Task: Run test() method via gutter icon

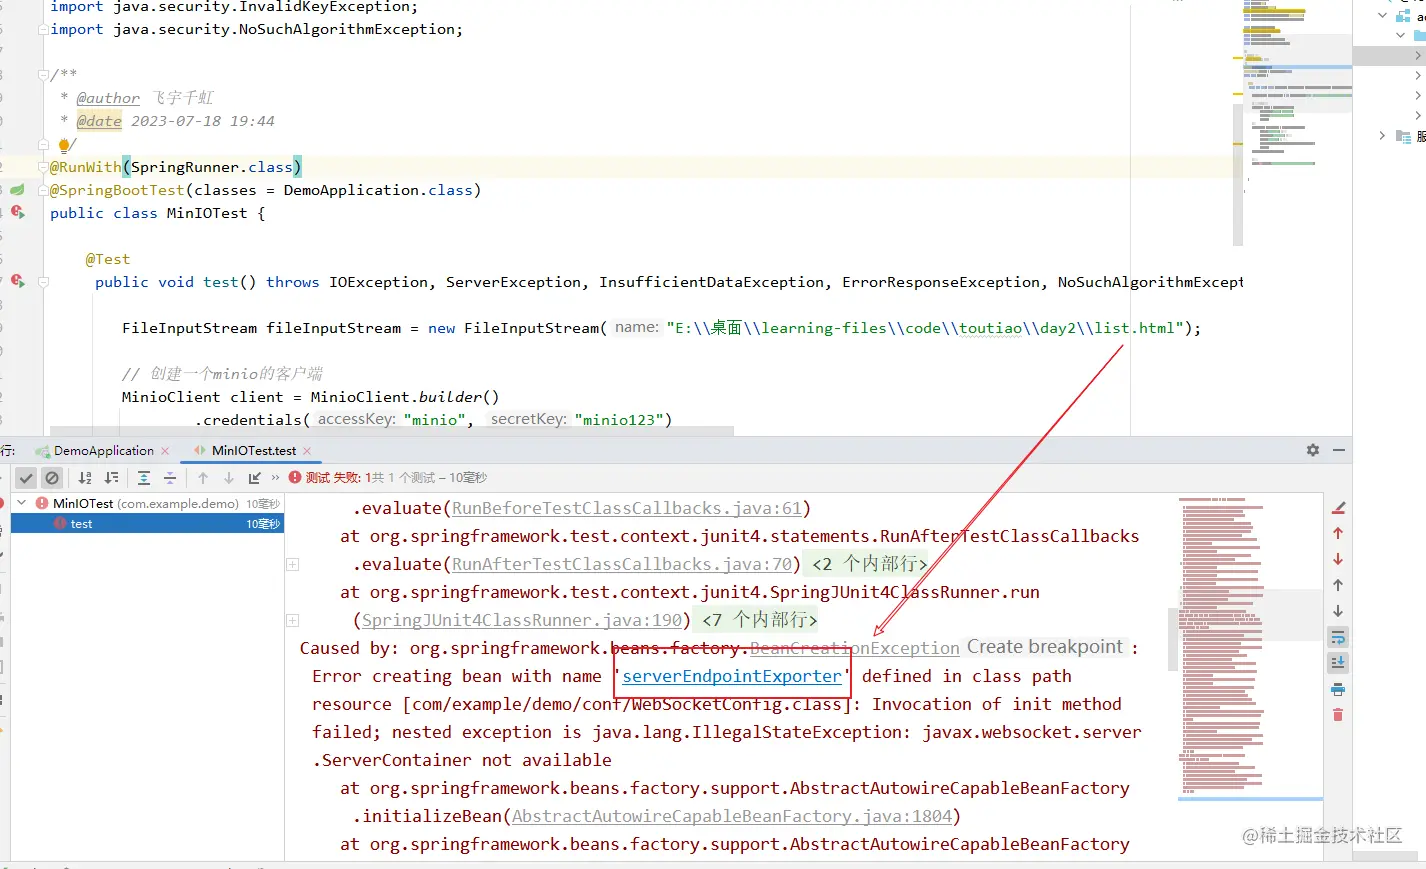Action: (x=18, y=281)
